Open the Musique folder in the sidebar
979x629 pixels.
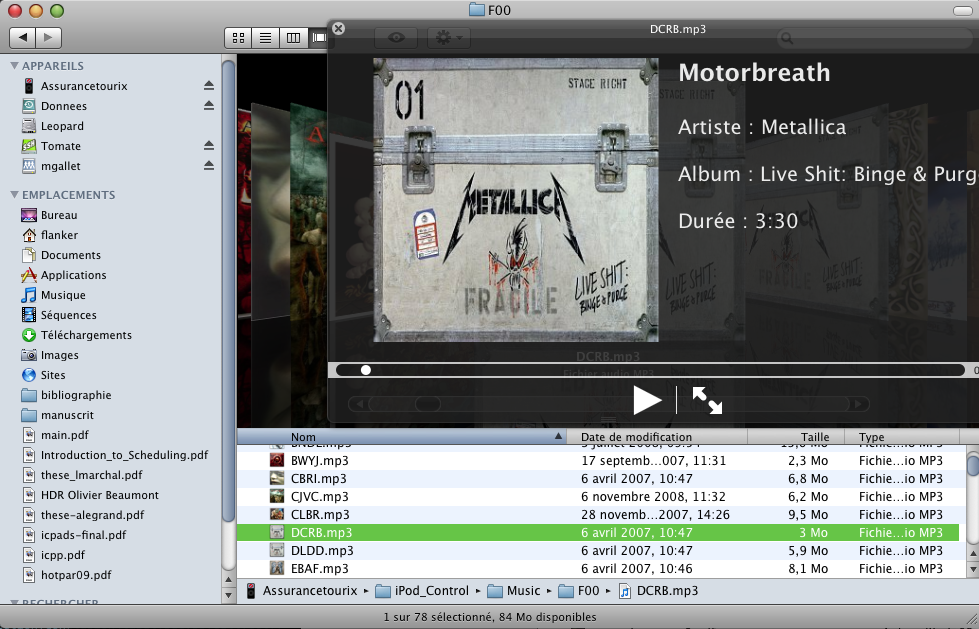coord(62,295)
